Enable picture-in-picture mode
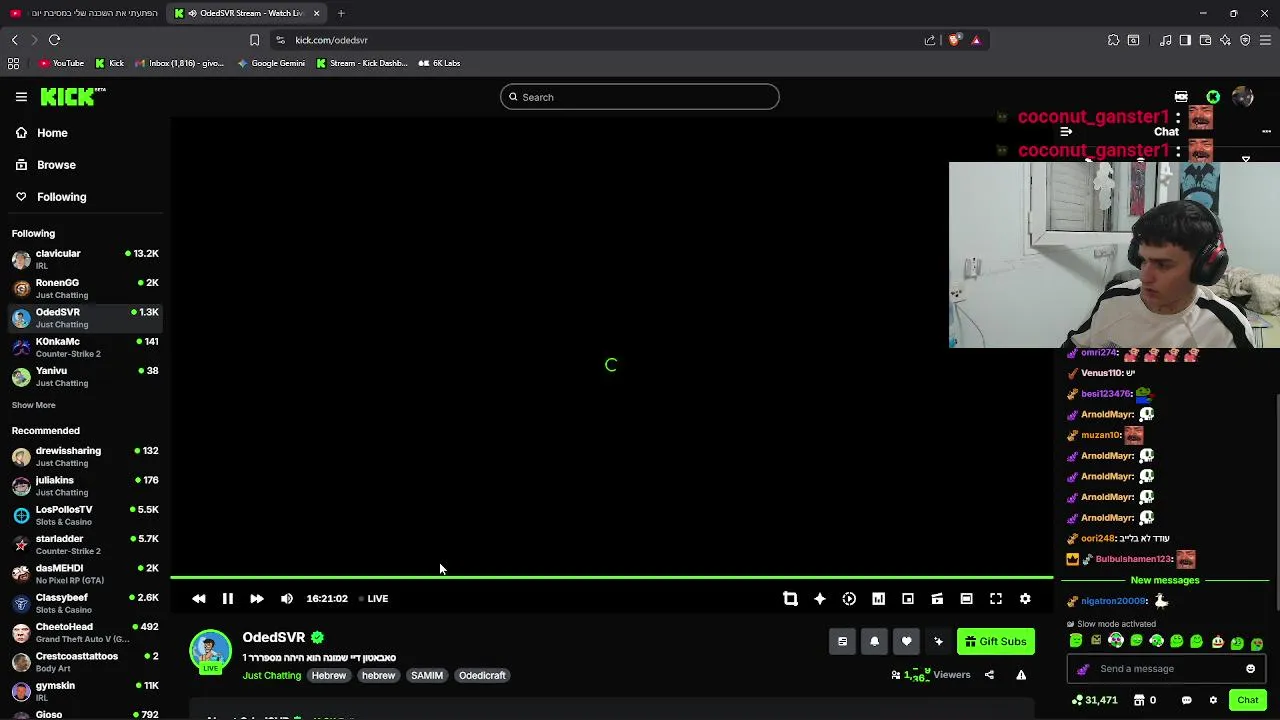This screenshot has height=720, width=1280. [x=908, y=599]
